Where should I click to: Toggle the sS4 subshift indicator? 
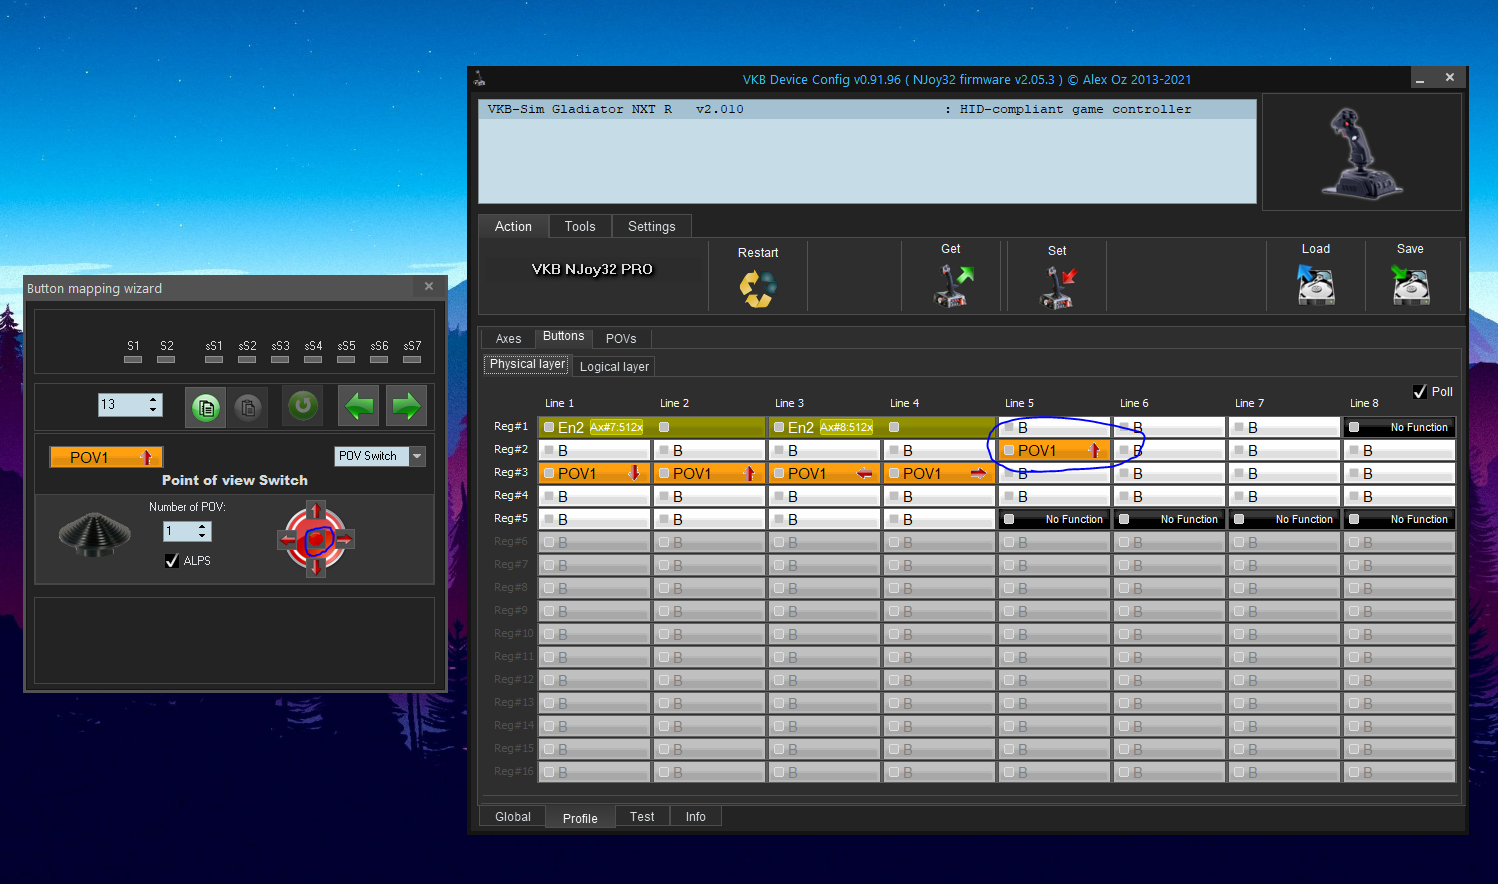tap(313, 359)
